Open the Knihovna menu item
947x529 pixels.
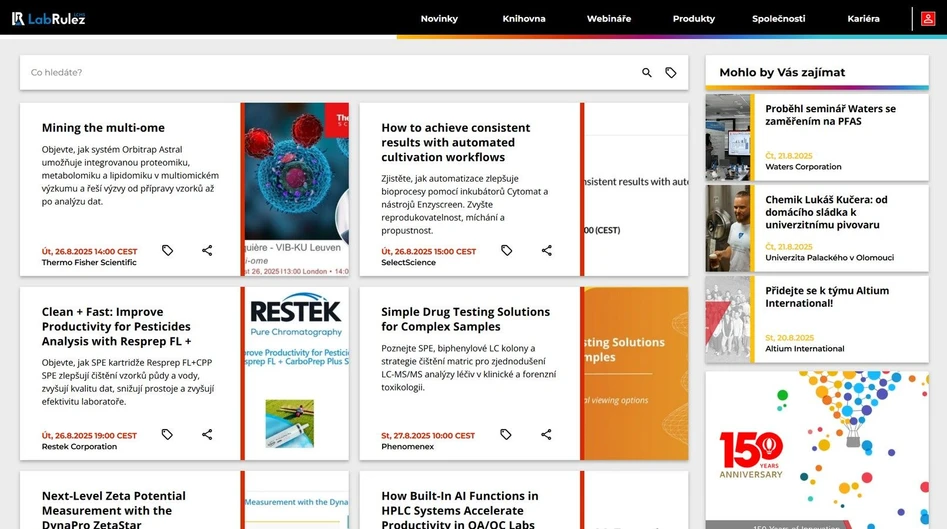pyautogui.click(x=524, y=19)
